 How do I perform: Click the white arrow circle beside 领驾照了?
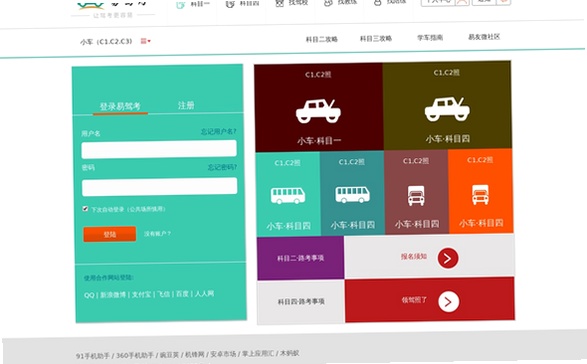pyautogui.click(x=448, y=301)
